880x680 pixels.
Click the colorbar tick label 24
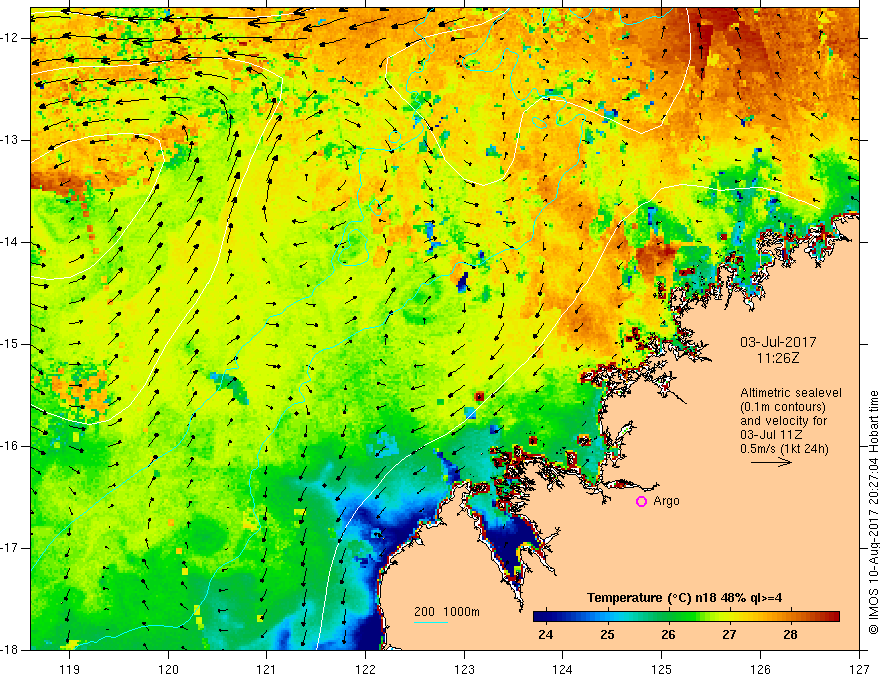546,635
